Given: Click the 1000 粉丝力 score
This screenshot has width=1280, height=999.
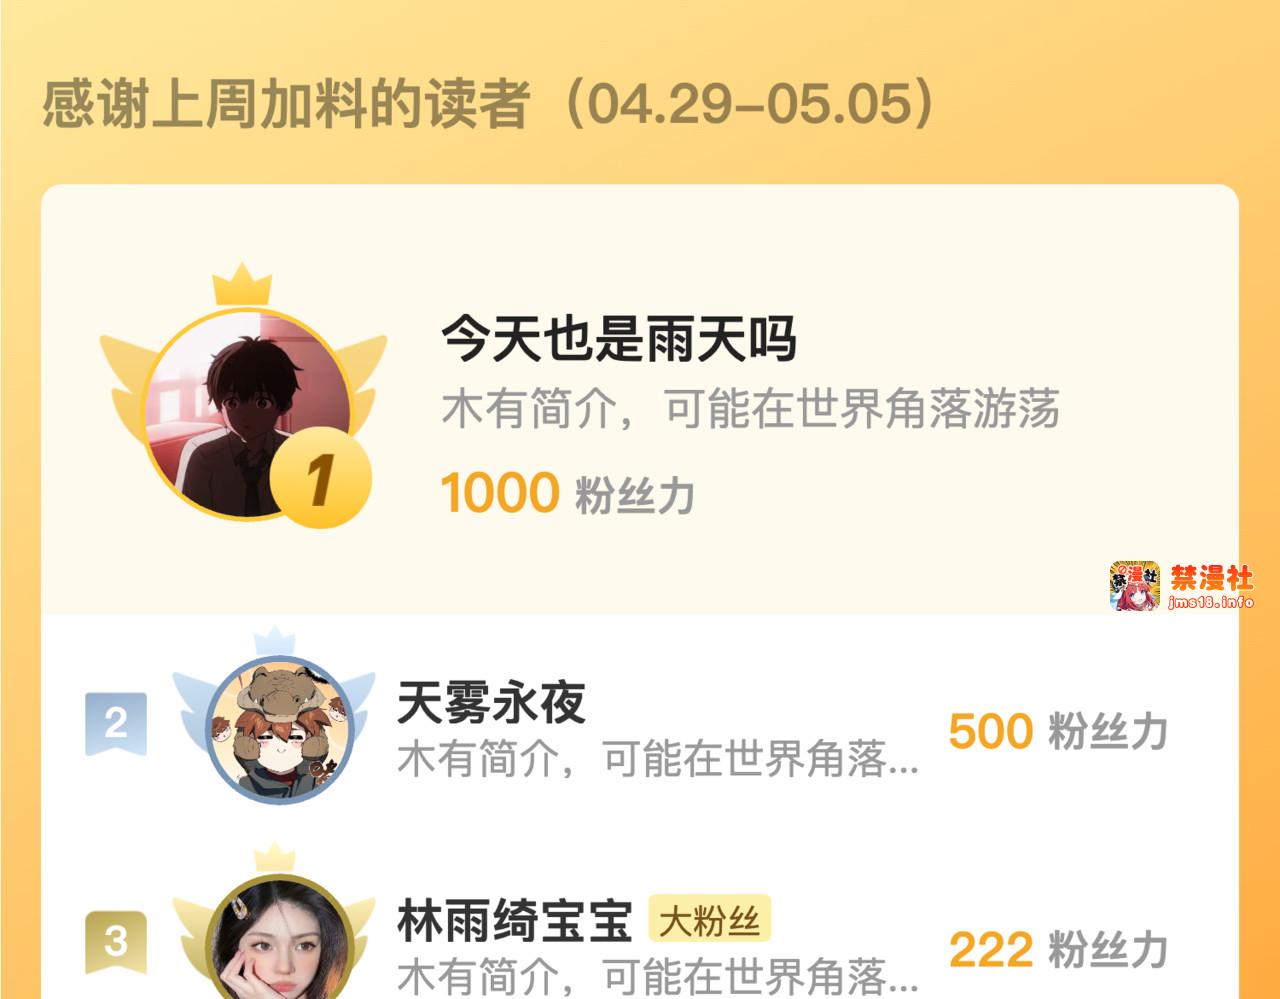Looking at the screenshot, I should point(567,494).
